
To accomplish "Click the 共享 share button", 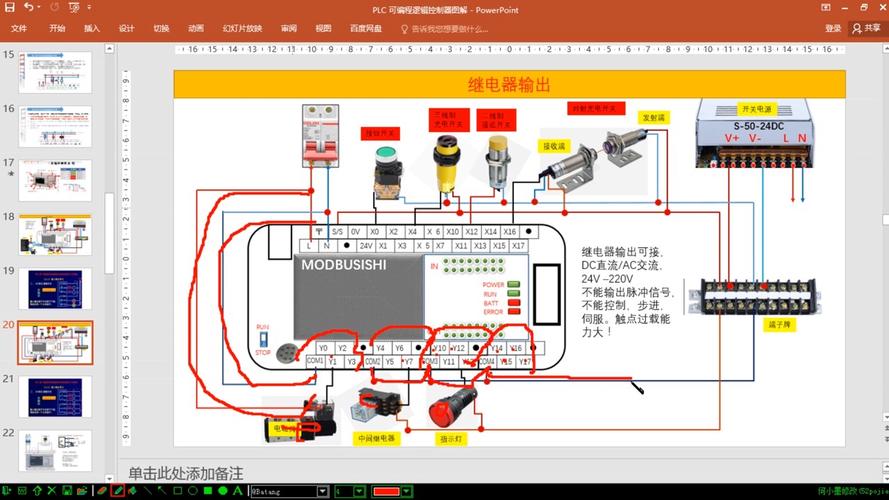I will [x=866, y=29].
